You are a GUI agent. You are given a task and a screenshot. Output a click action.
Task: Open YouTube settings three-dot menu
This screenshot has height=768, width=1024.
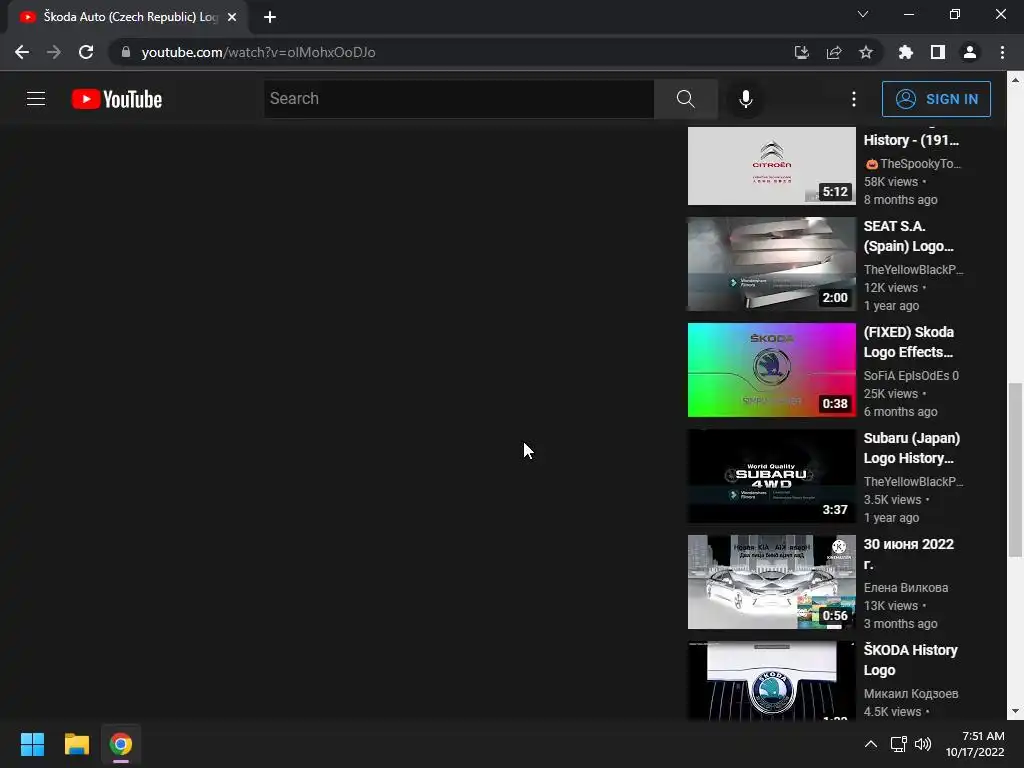pyautogui.click(x=854, y=99)
